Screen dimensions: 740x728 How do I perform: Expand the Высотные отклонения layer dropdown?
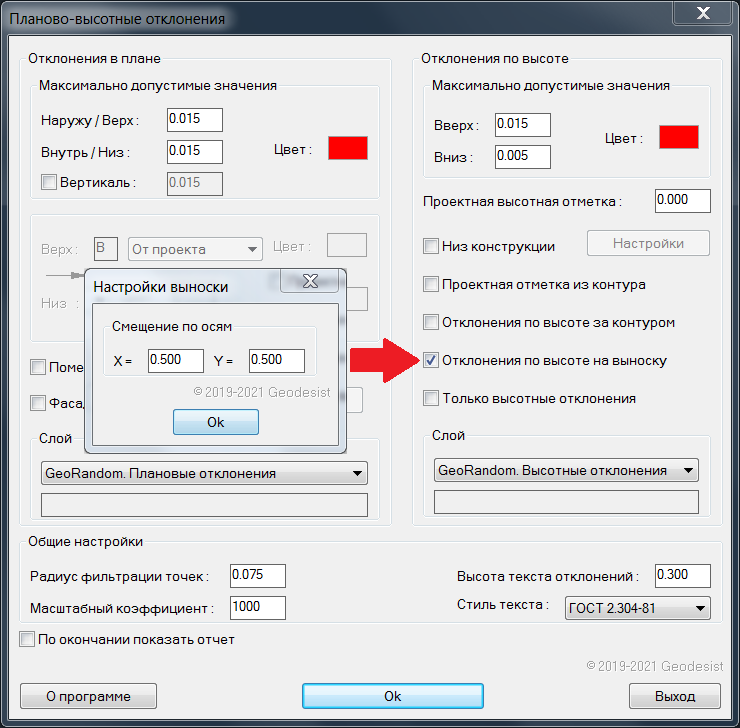tap(566, 470)
